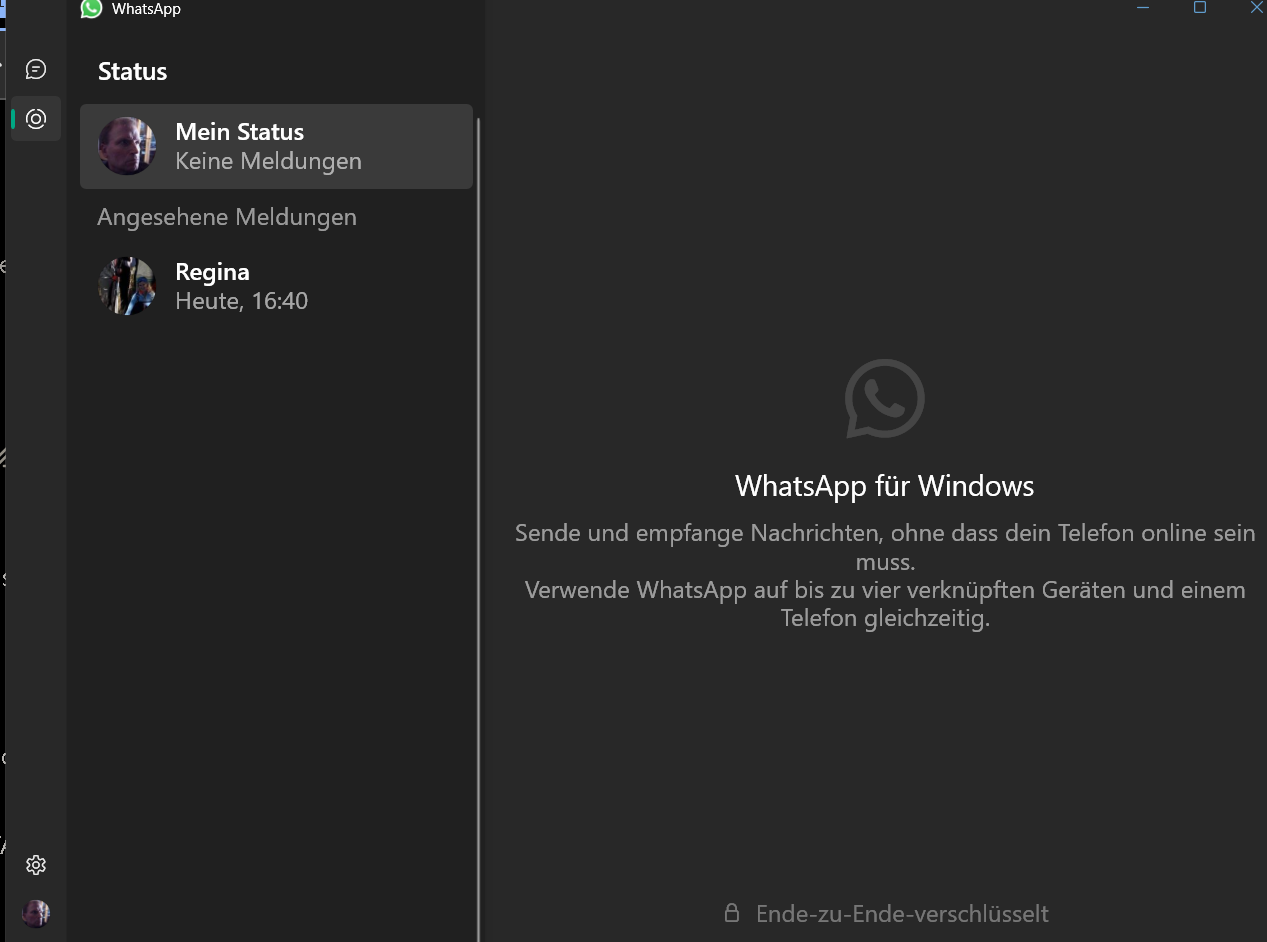The width and height of the screenshot is (1267, 942).
Task: Click the status list scrollbar
Action: [478, 528]
